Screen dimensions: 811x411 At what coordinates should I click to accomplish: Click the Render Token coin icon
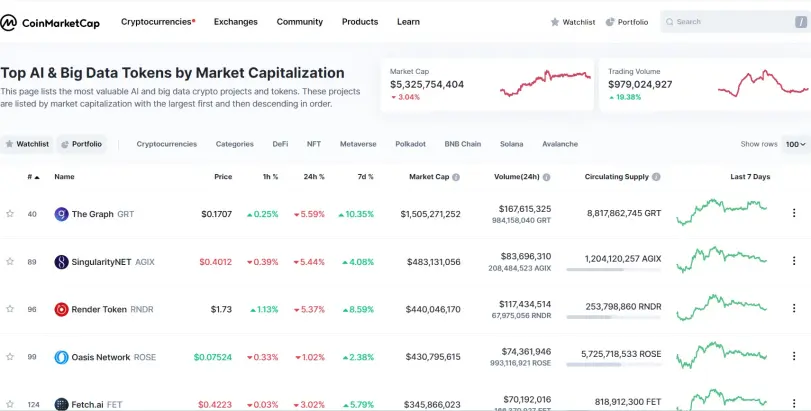coord(62,310)
